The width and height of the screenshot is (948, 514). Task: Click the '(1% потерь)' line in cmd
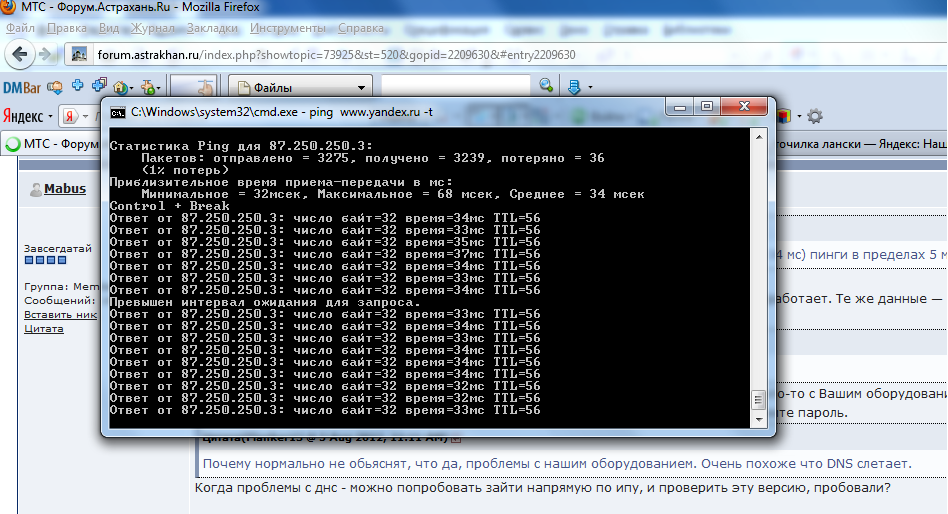coord(185,170)
